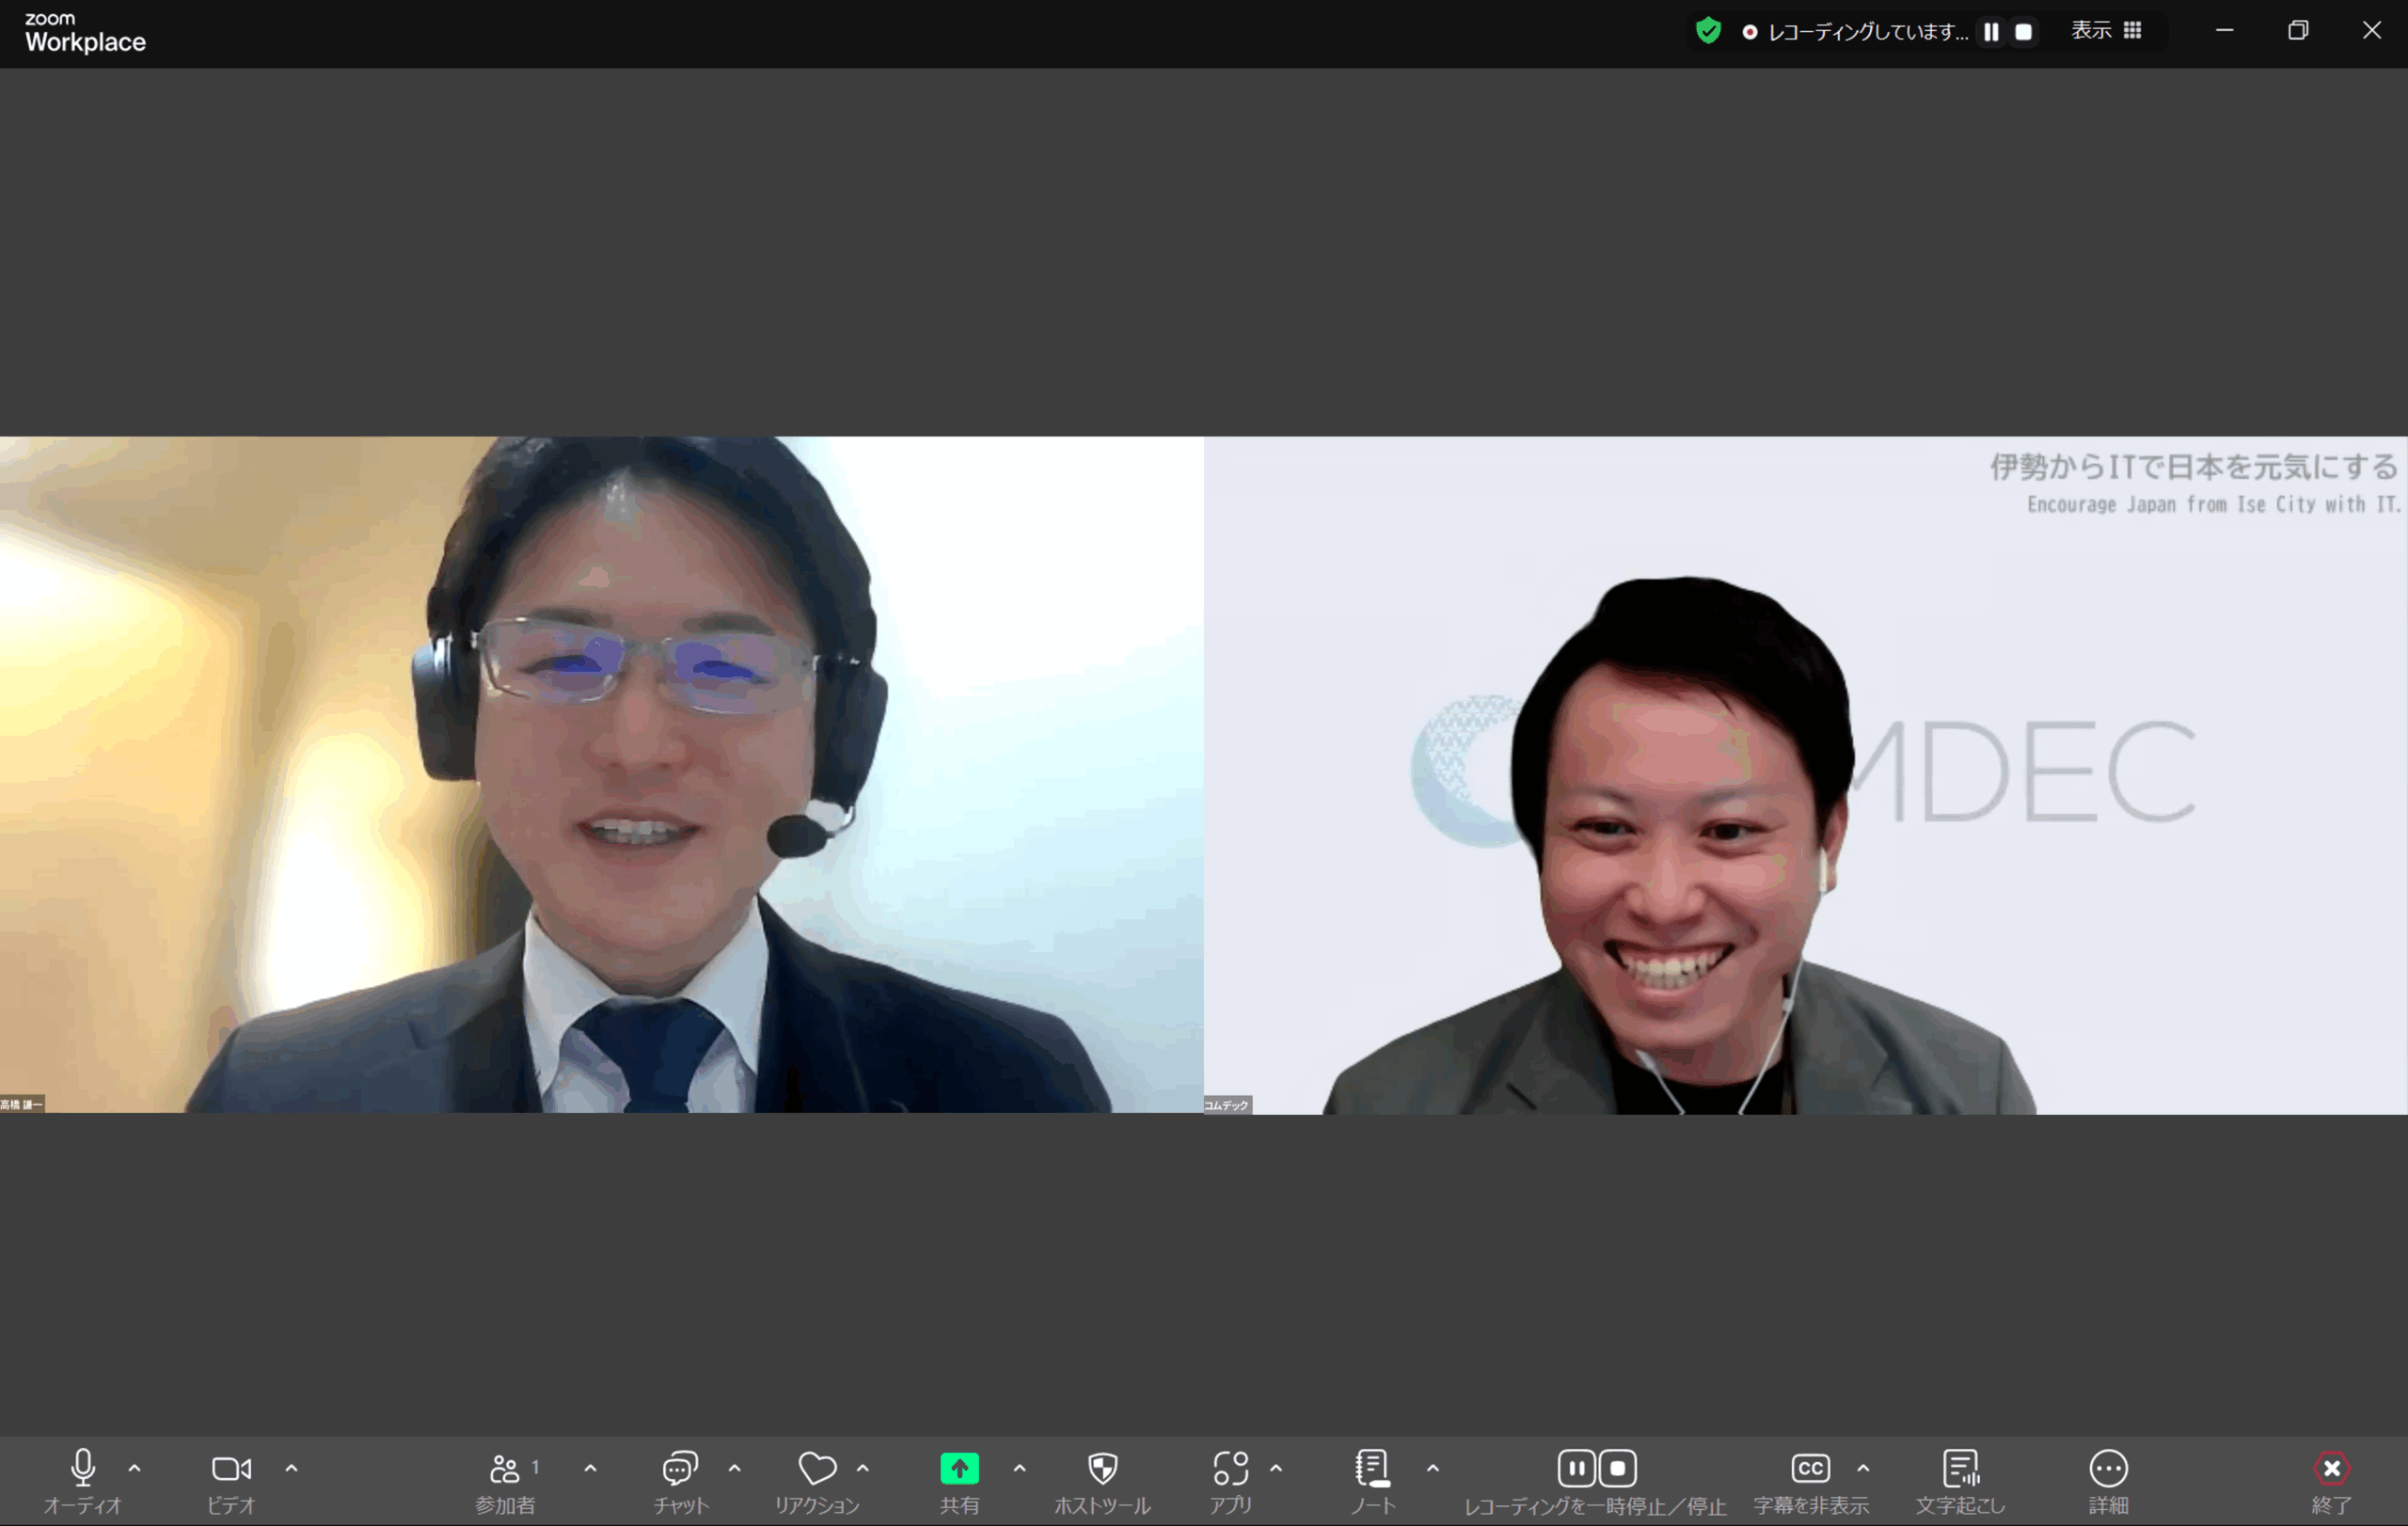
Task: Open the Notes (ノート) icon
Action: pos(1372,1468)
